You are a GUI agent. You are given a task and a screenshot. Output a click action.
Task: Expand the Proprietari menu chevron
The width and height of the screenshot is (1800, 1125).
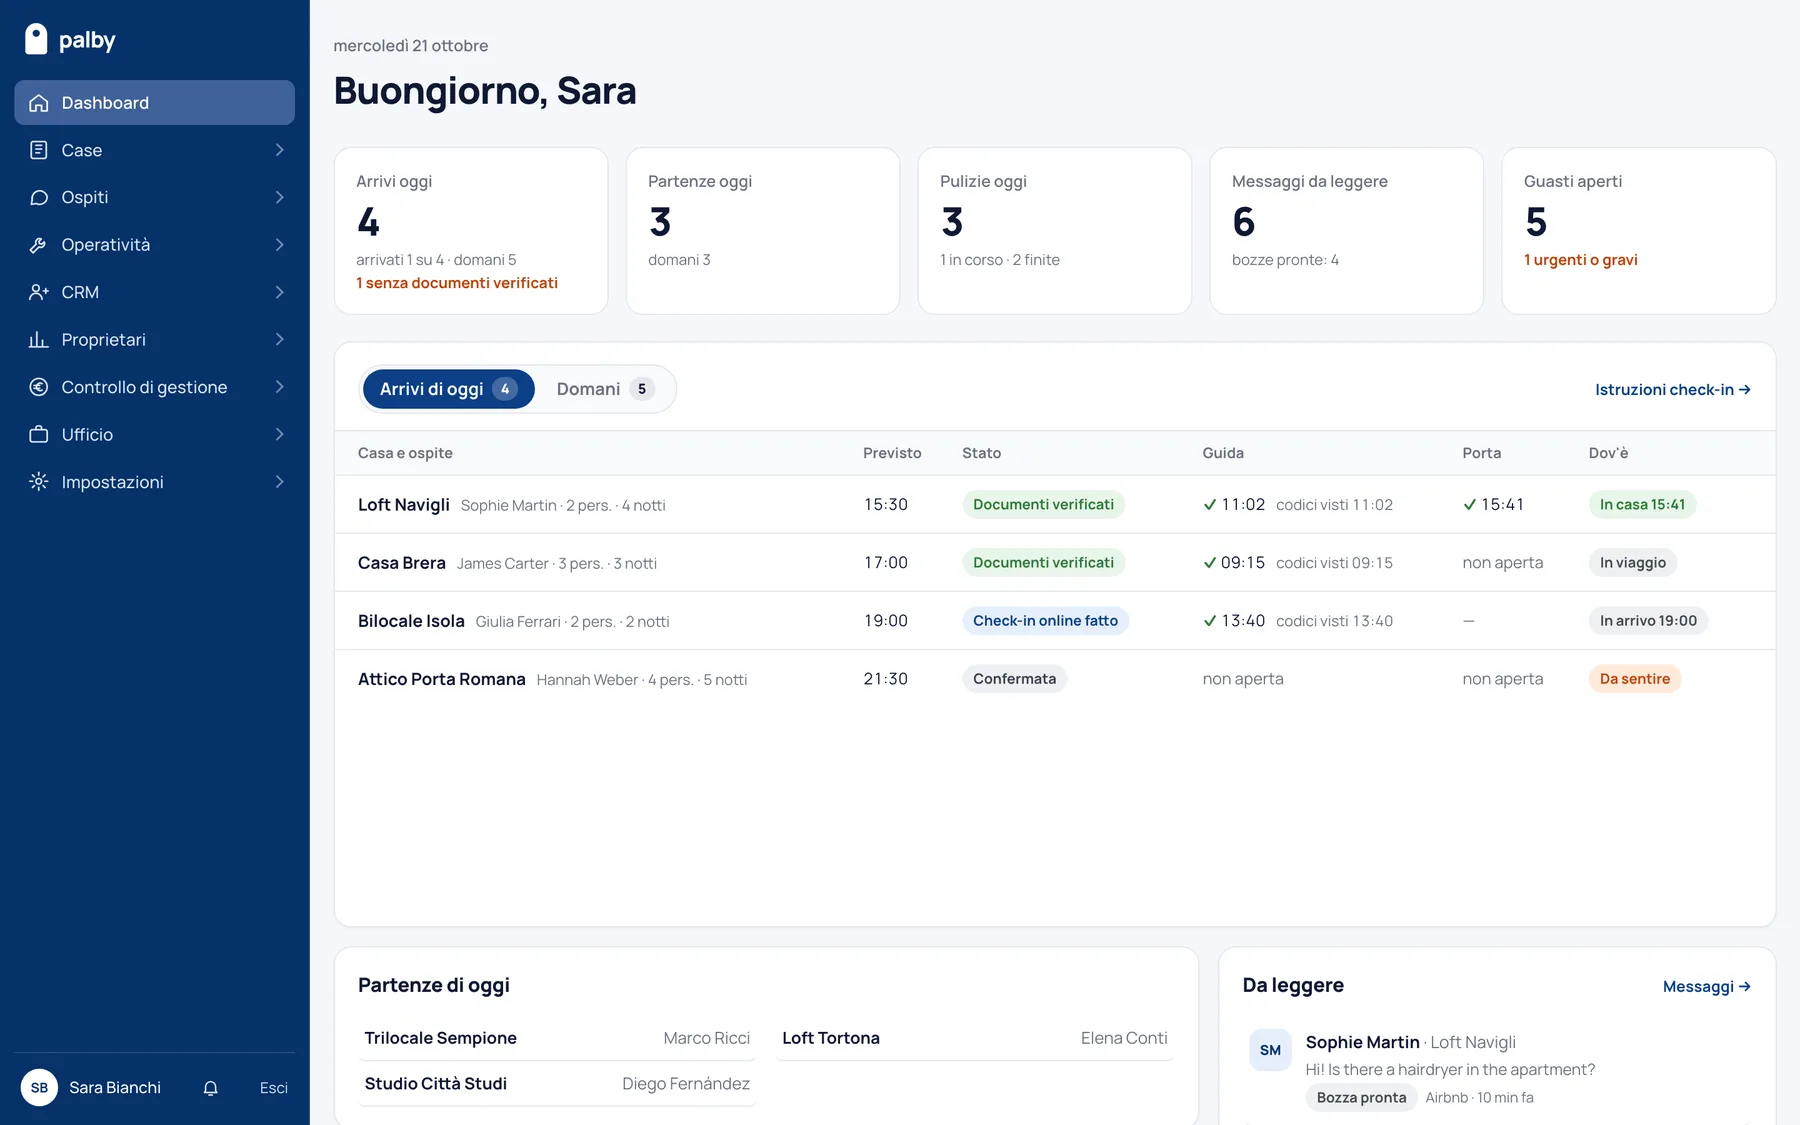coord(279,340)
